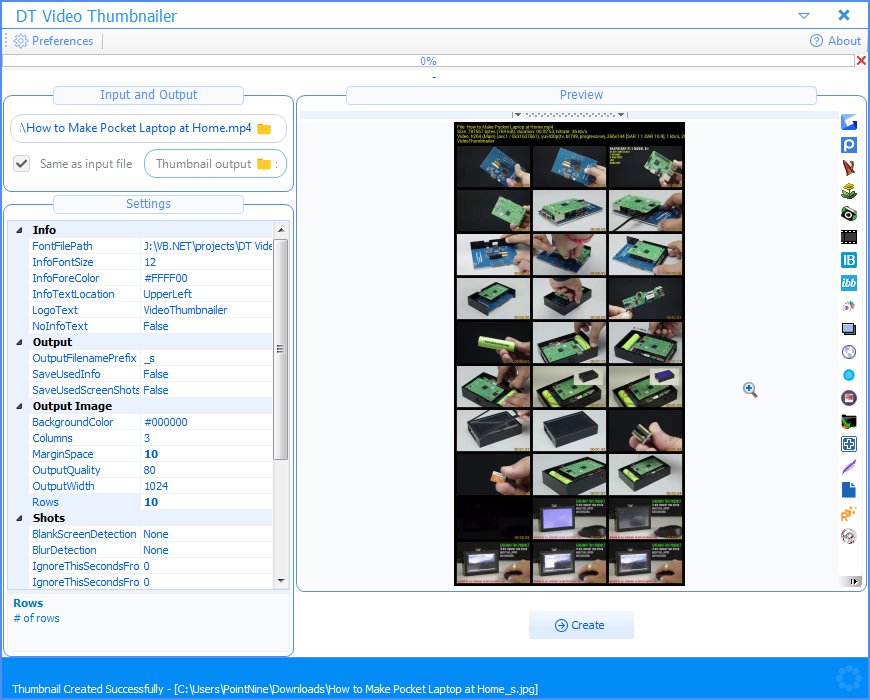Click the Create button
Viewport: 870px width, 700px height.
pyautogui.click(x=581, y=625)
